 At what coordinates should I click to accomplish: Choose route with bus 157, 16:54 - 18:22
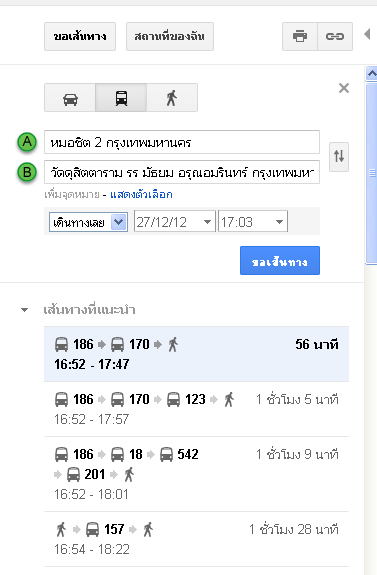(x=196, y=539)
